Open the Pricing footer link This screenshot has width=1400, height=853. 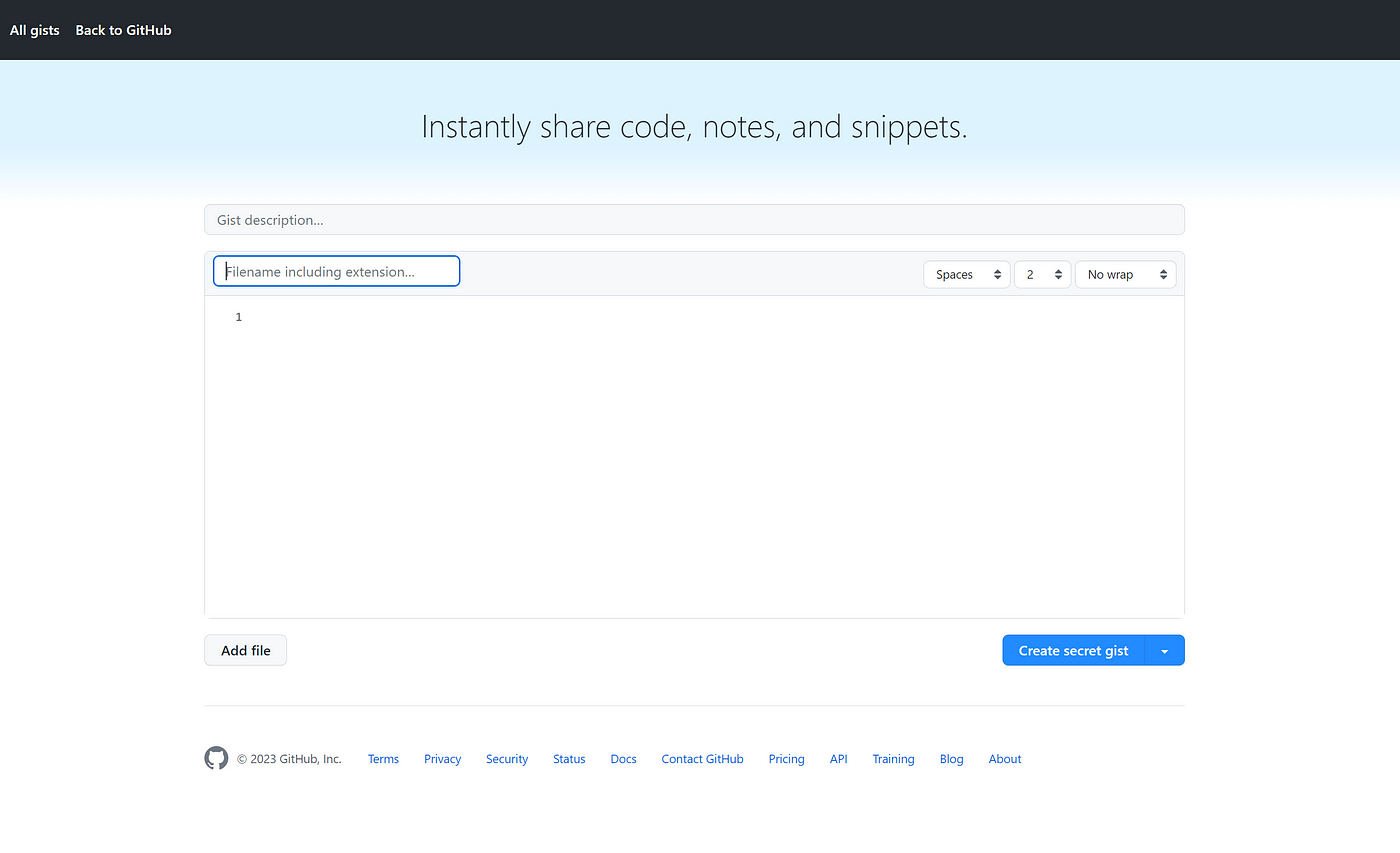pyautogui.click(x=786, y=759)
